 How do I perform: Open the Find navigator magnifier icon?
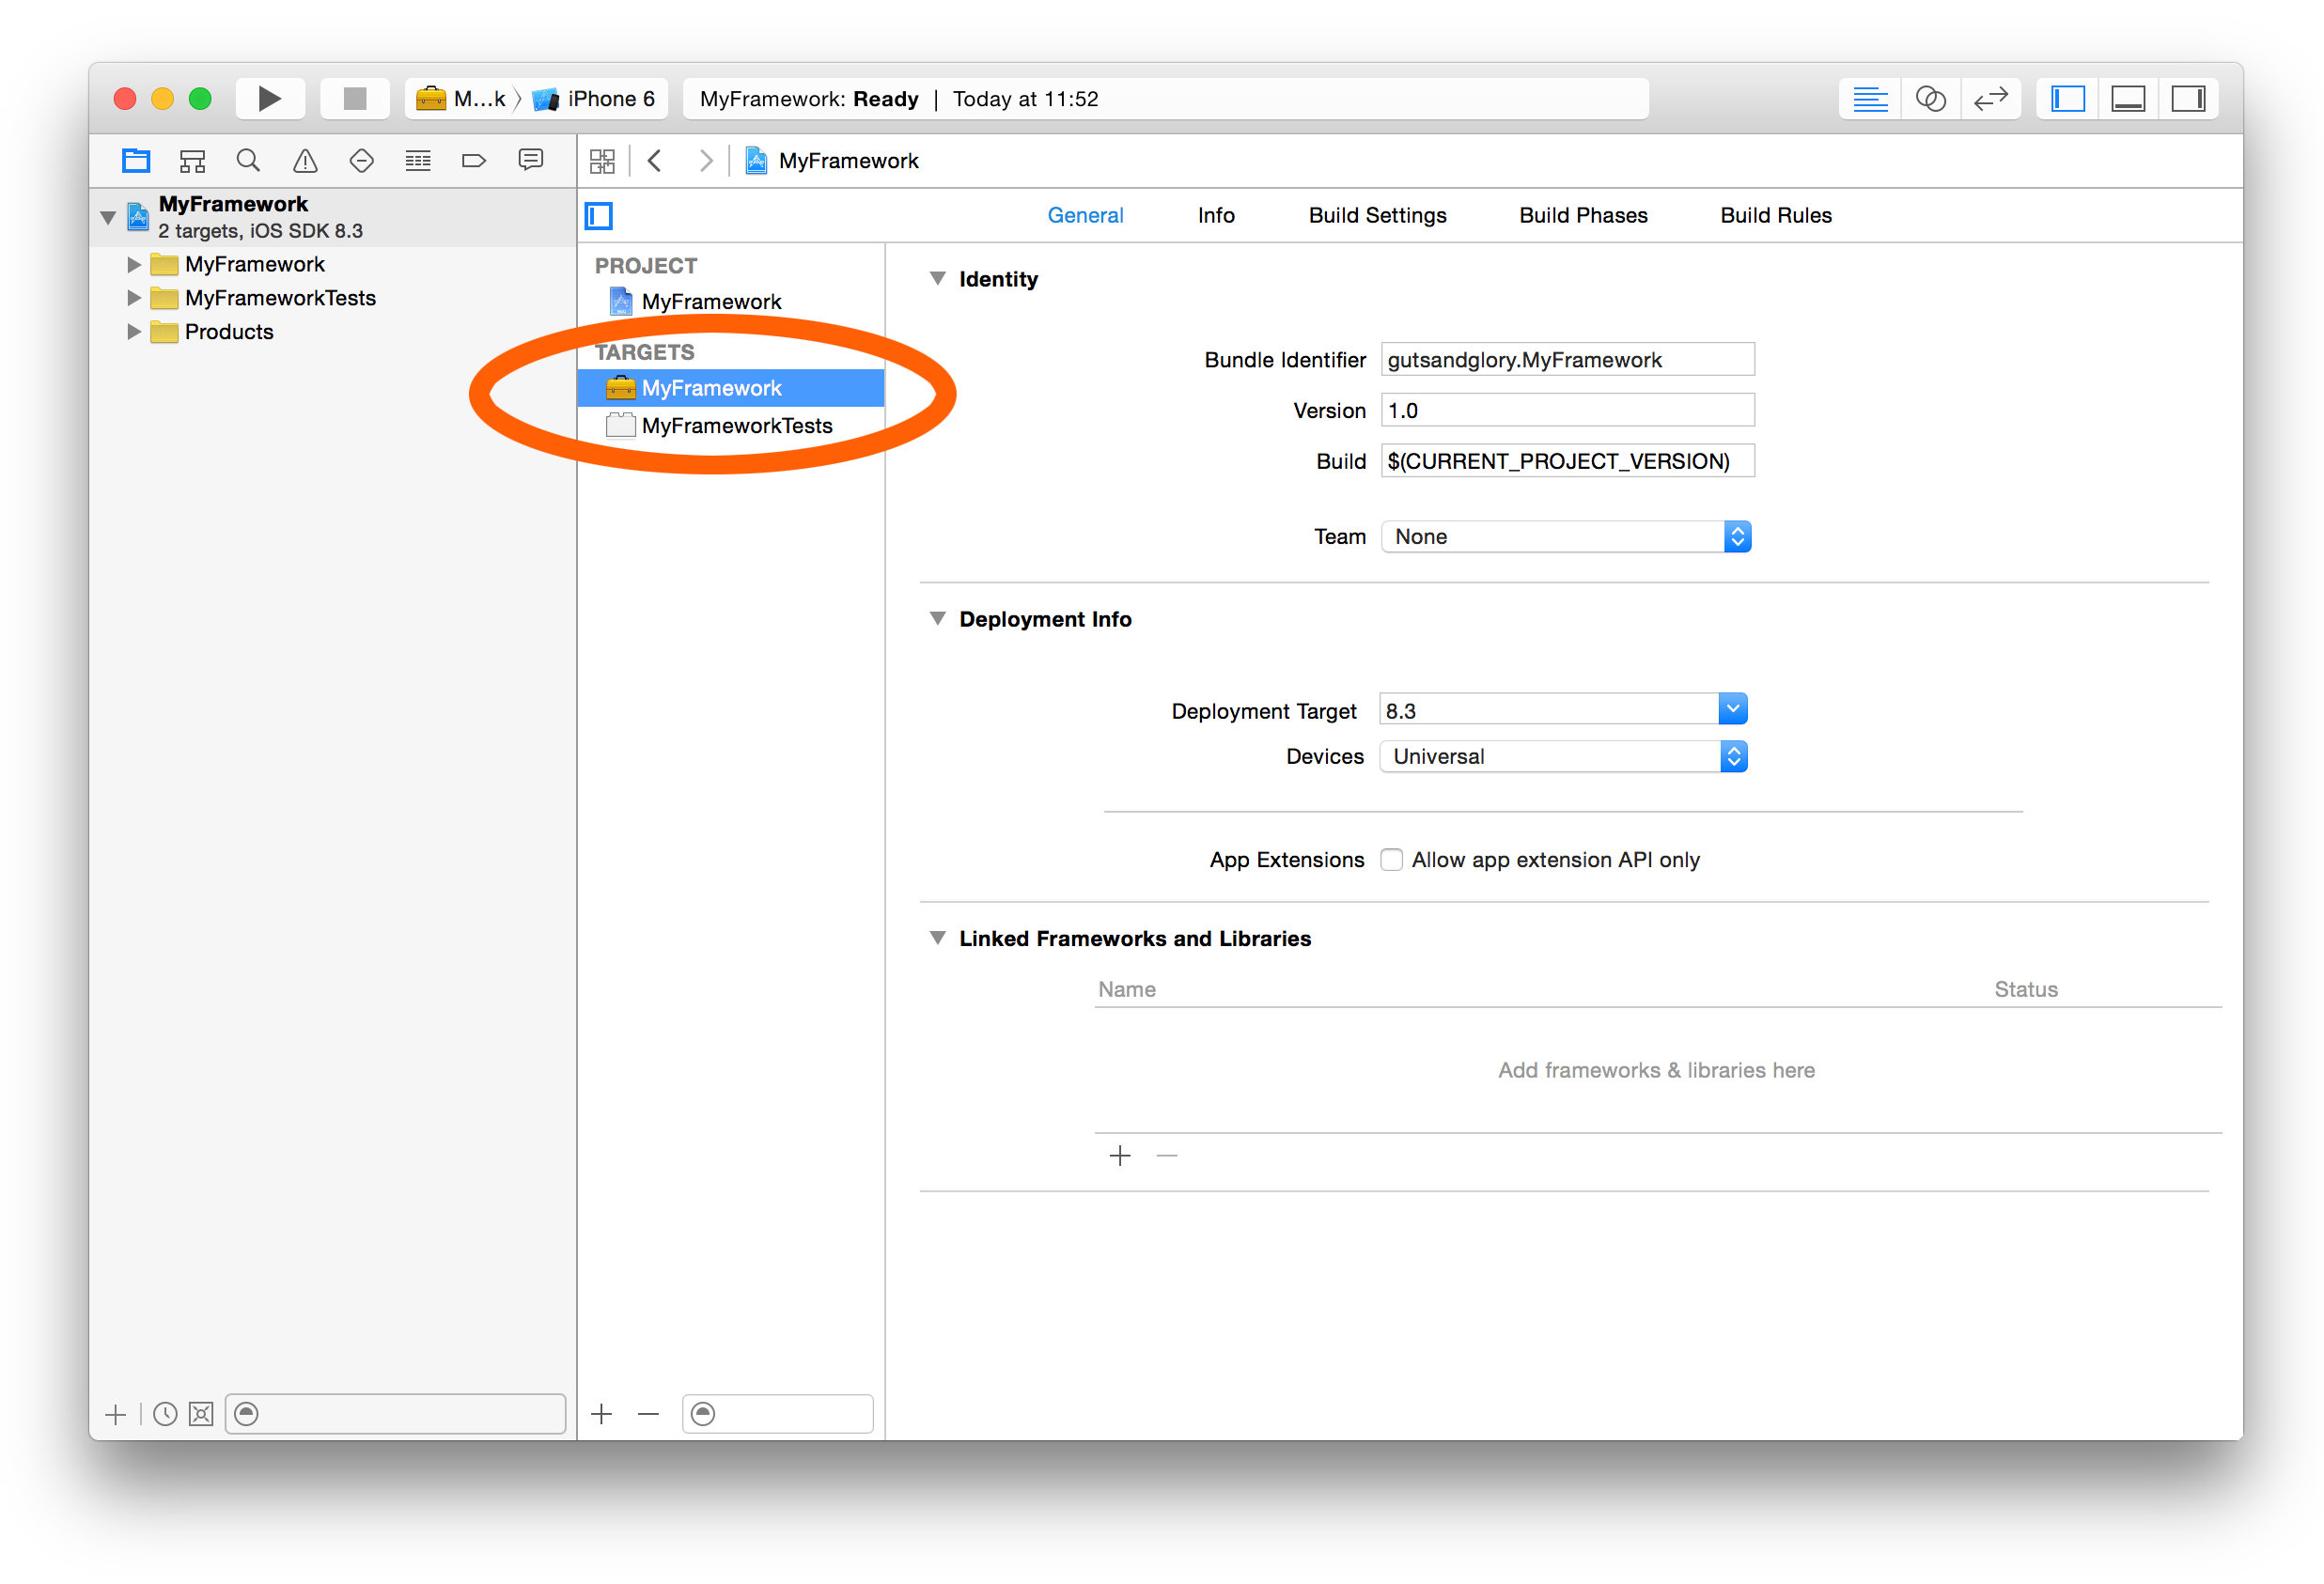click(x=248, y=160)
